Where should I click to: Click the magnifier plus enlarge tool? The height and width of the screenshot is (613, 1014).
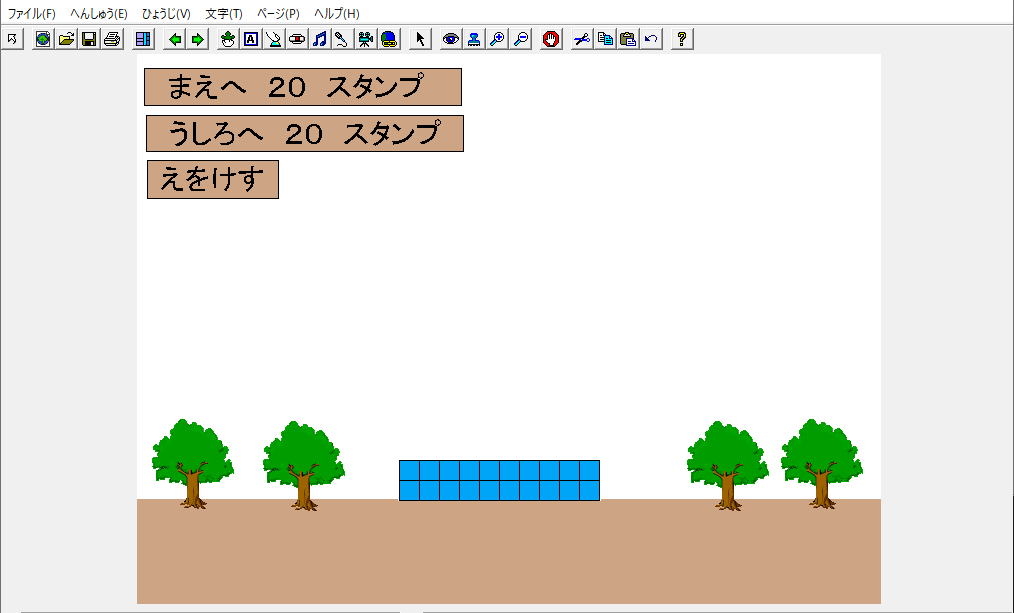click(x=497, y=39)
